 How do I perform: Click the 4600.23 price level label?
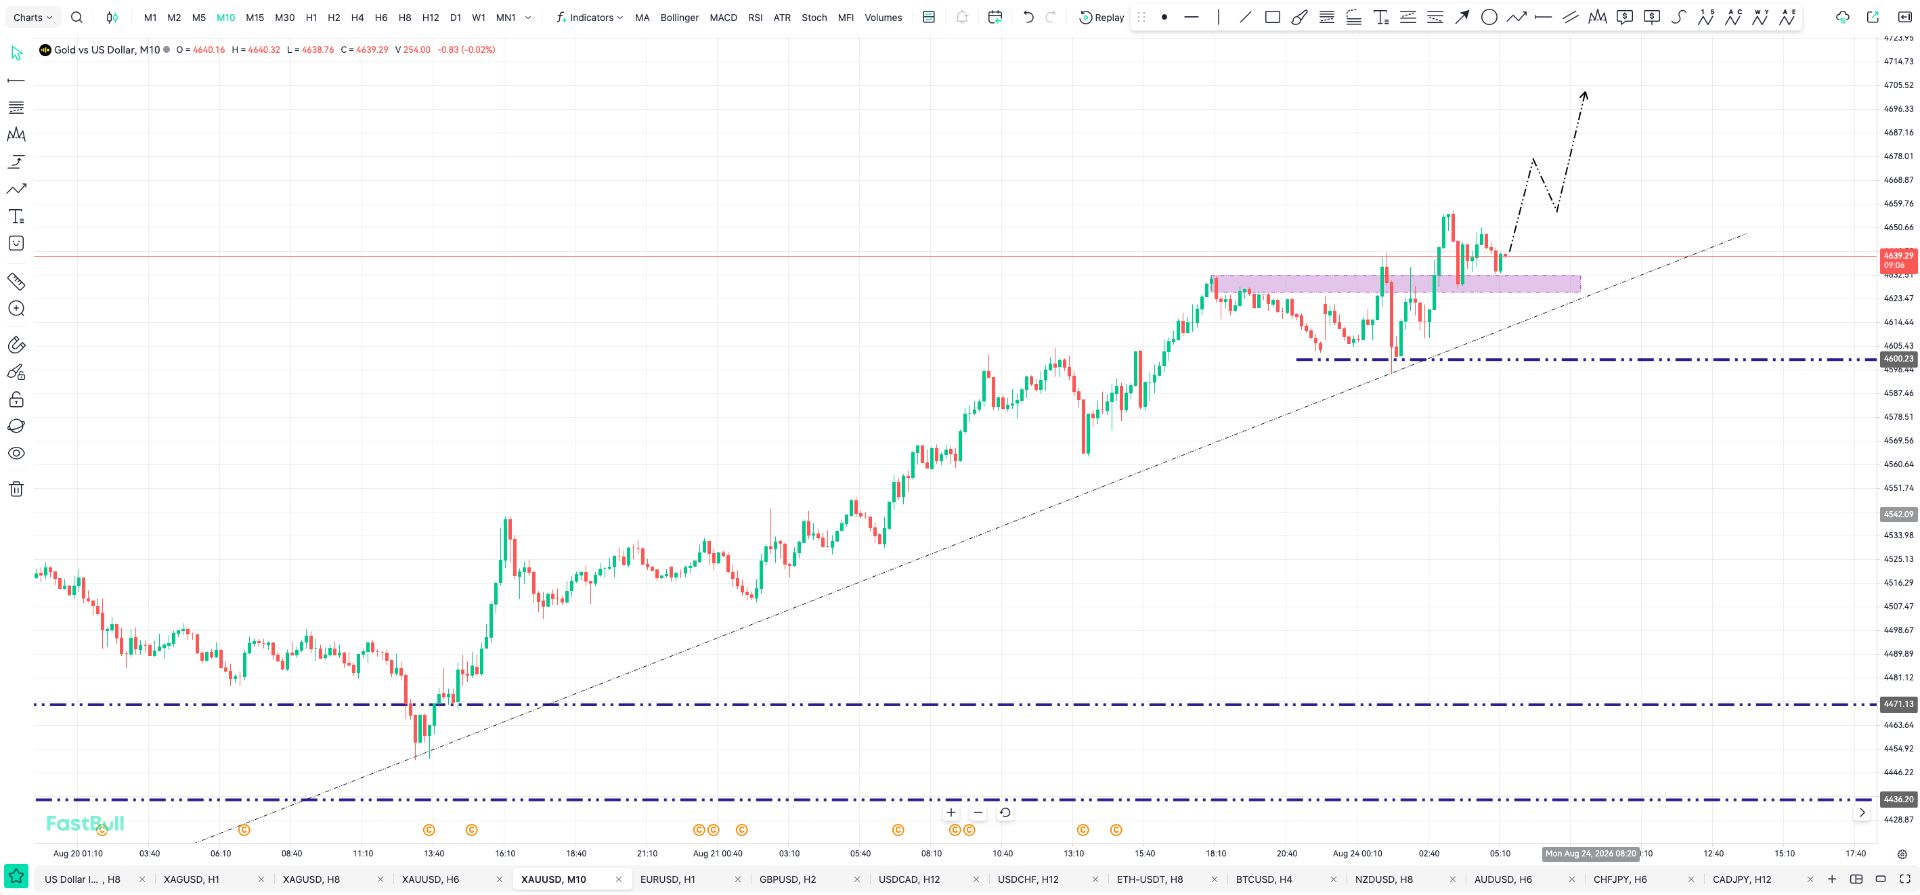(x=1898, y=359)
